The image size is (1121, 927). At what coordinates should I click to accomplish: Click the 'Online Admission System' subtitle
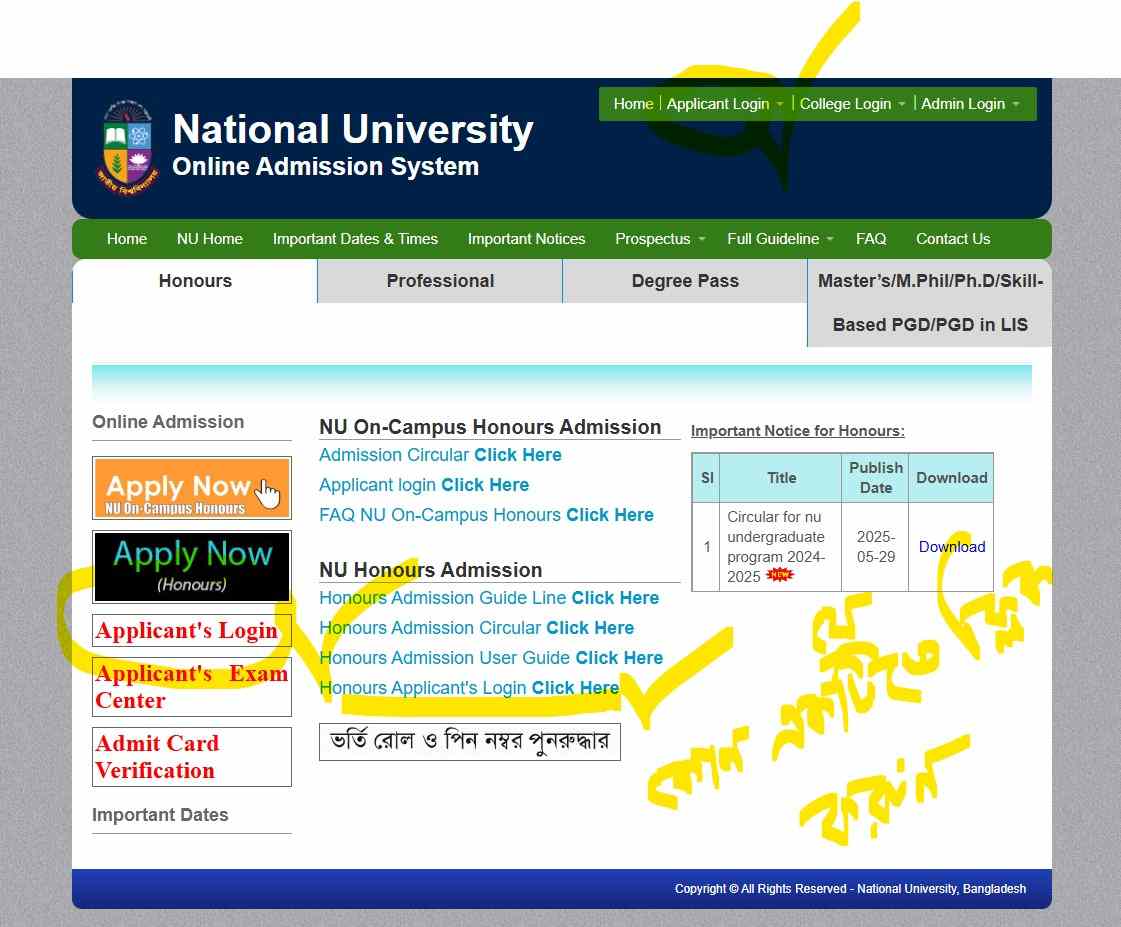pyautogui.click(x=325, y=167)
